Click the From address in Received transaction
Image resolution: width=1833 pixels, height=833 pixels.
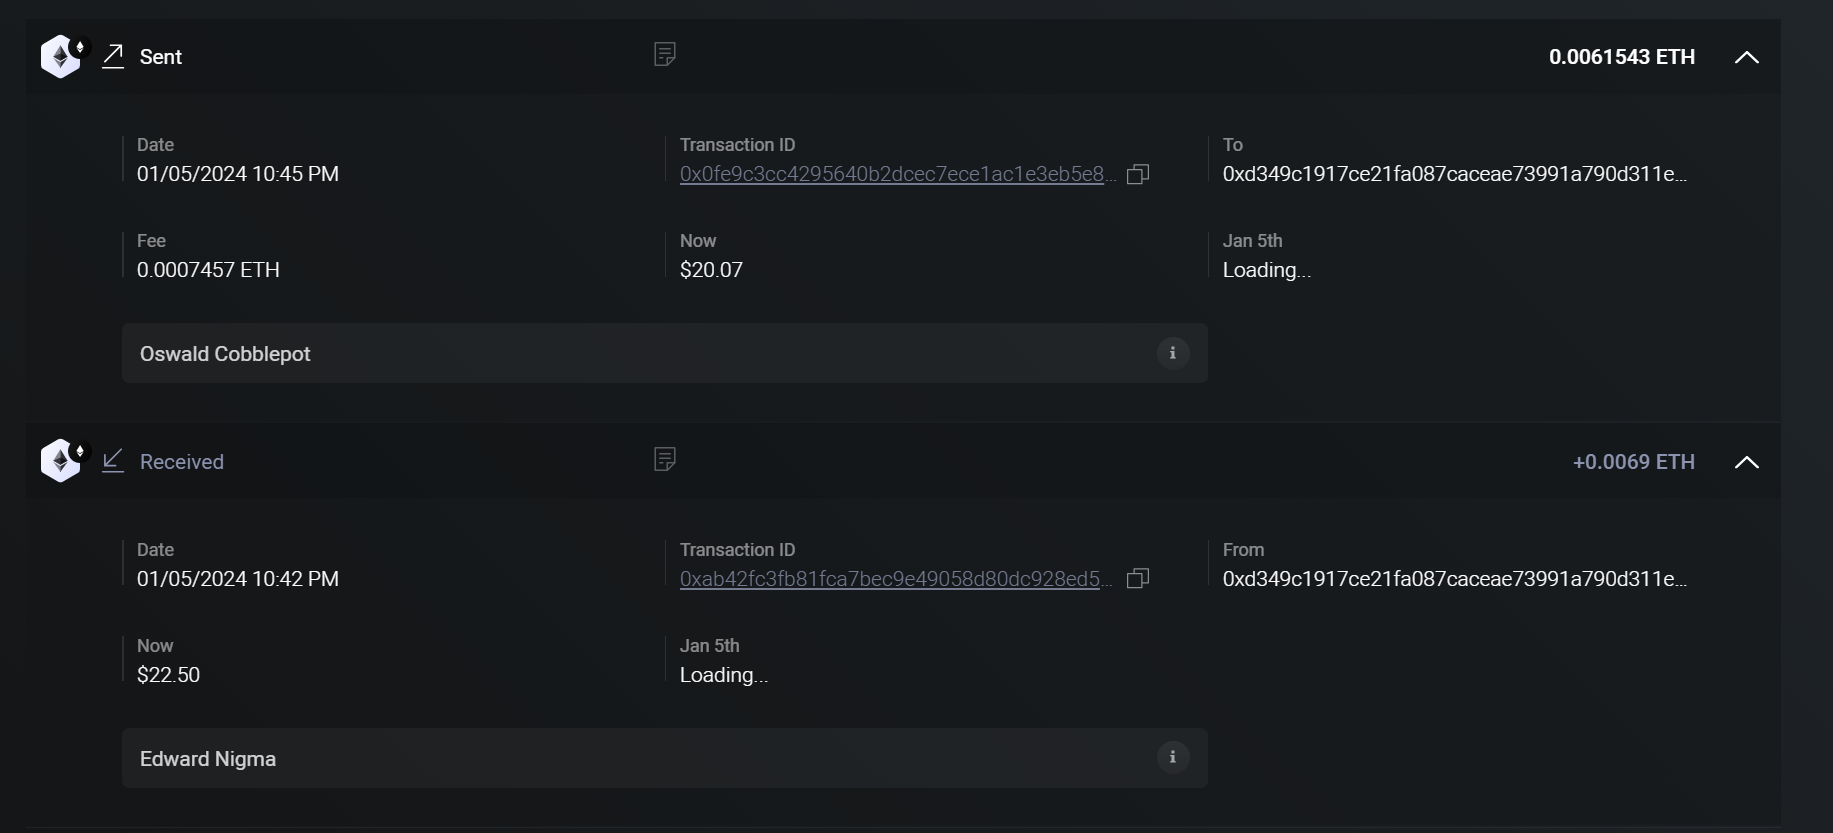pyautogui.click(x=1454, y=579)
